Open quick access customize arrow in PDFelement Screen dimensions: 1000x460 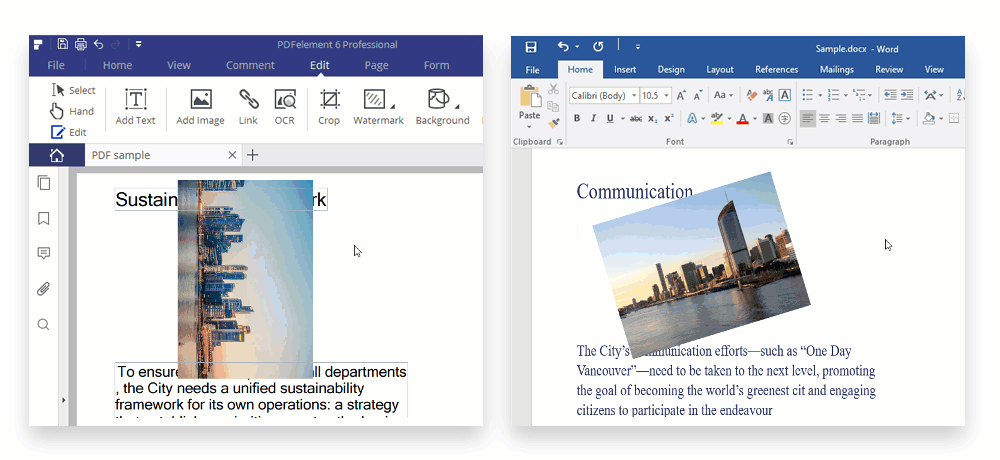138,44
